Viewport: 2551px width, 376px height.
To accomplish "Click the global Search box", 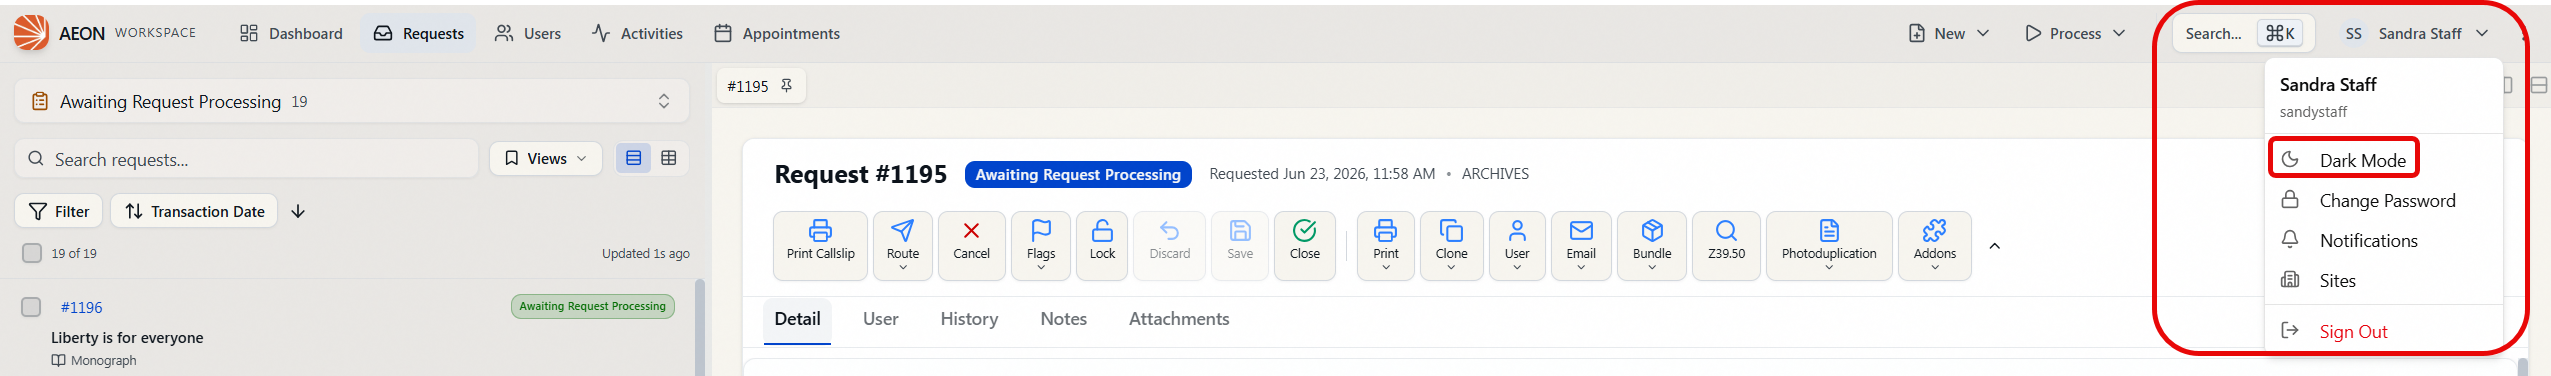I will [2244, 33].
